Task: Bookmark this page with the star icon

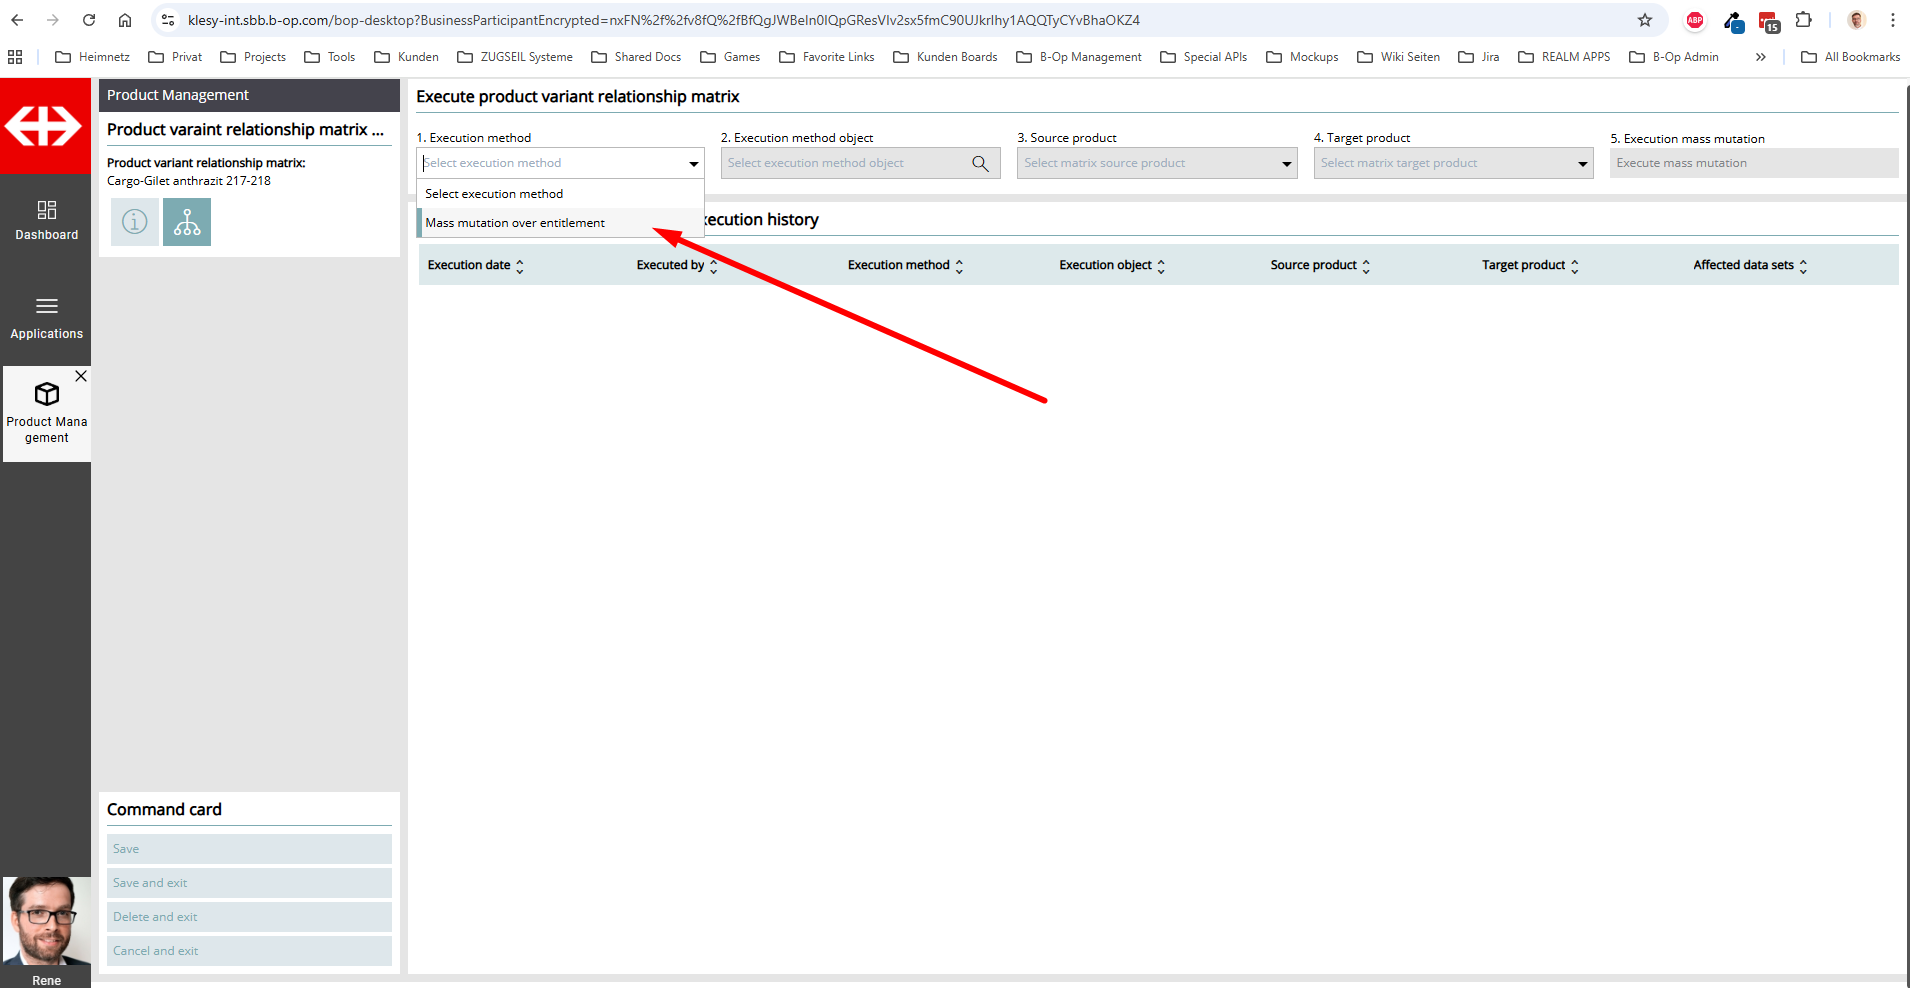Action: point(1645,20)
